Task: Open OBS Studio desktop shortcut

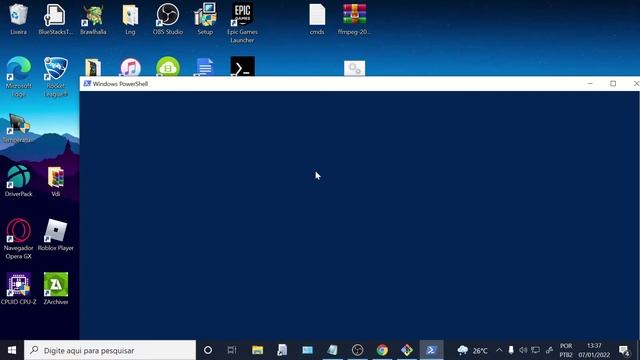Action: click(x=168, y=18)
